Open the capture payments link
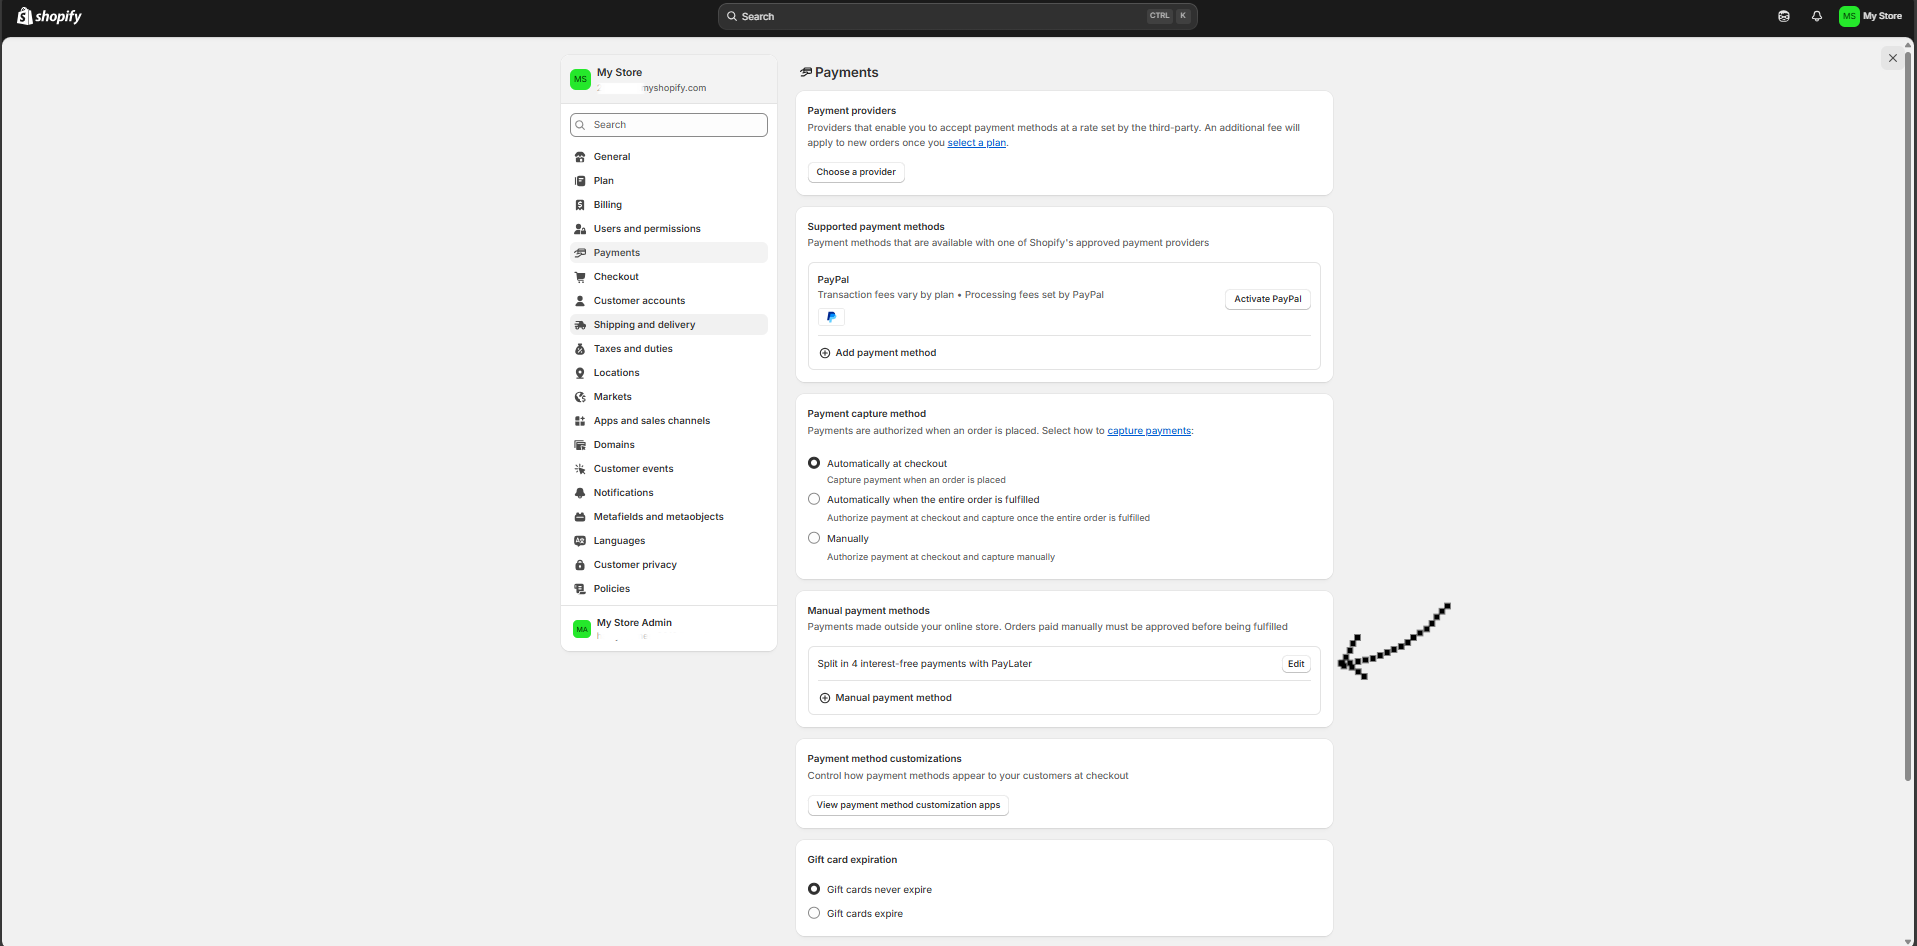This screenshot has height=946, width=1917. pyautogui.click(x=1149, y=431)
